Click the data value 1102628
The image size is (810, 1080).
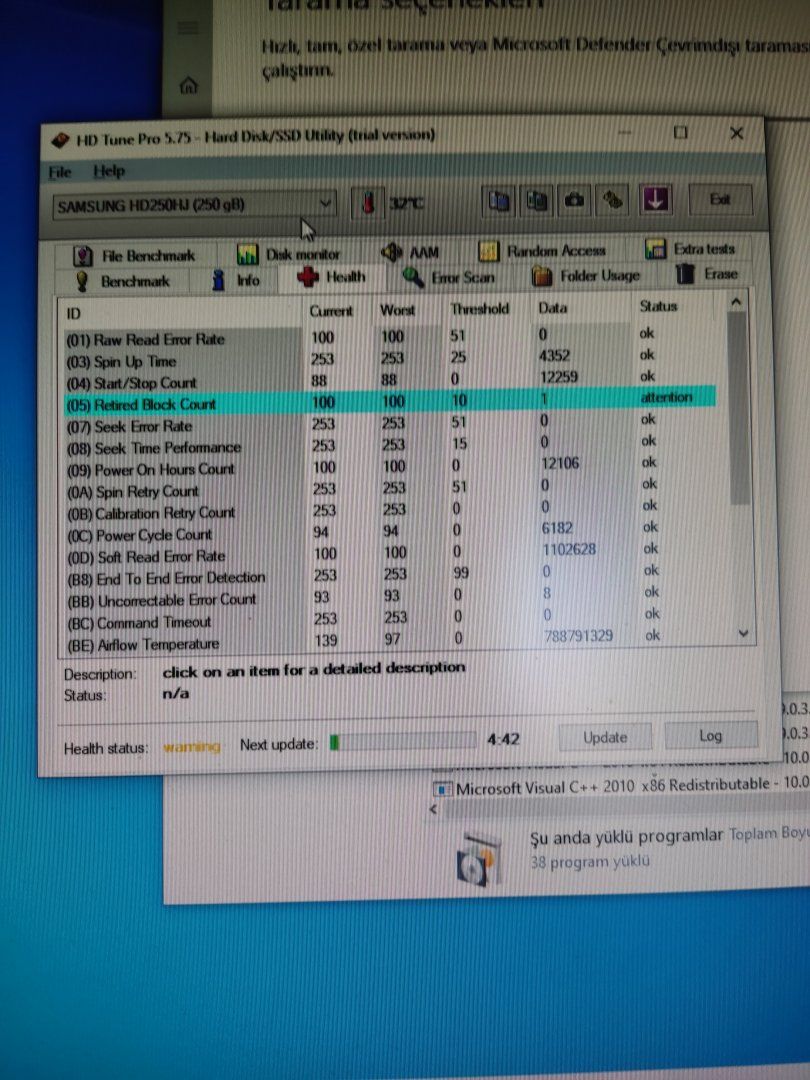569,550
